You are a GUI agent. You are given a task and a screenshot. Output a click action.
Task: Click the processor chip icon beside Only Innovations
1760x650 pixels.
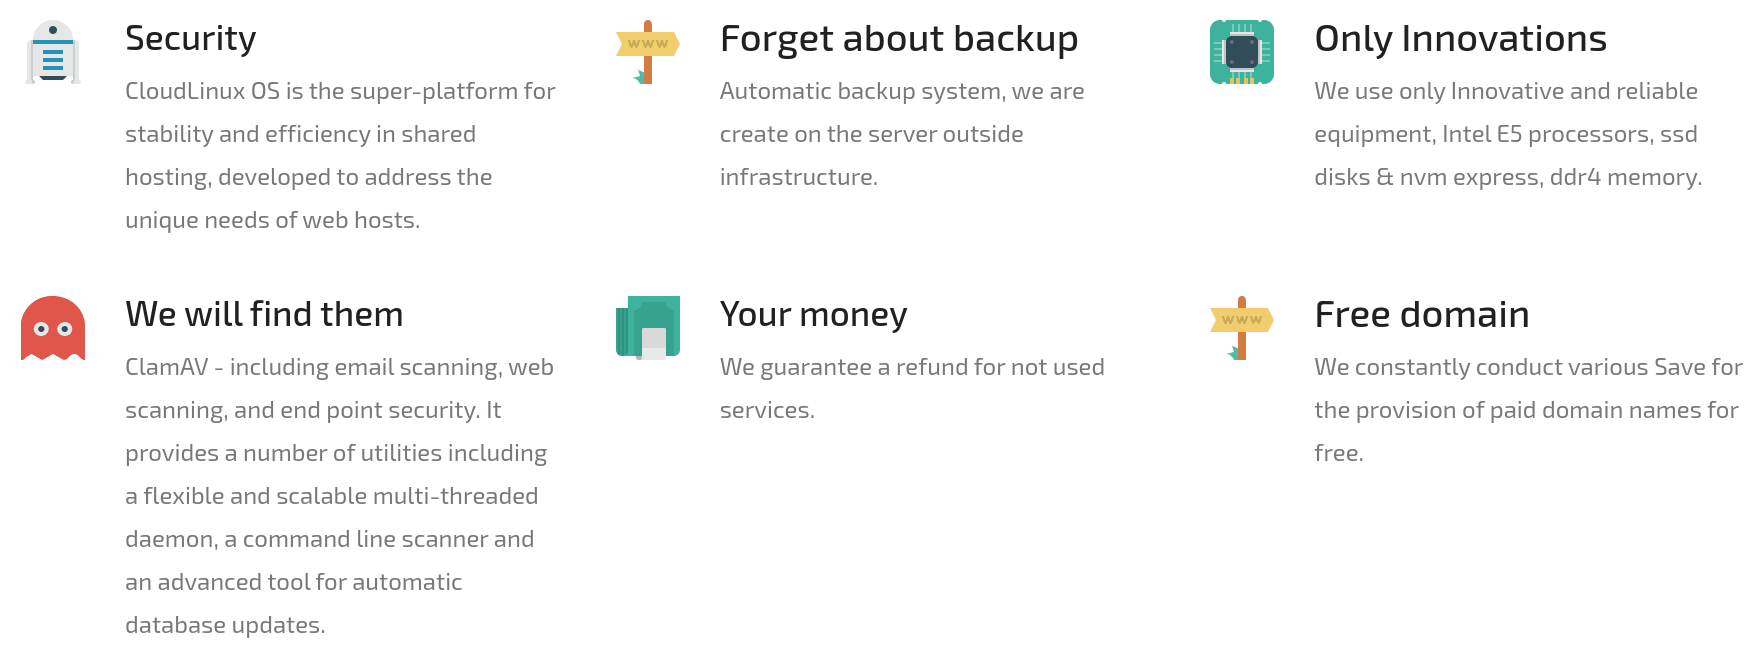click(x=1242, y=52)
